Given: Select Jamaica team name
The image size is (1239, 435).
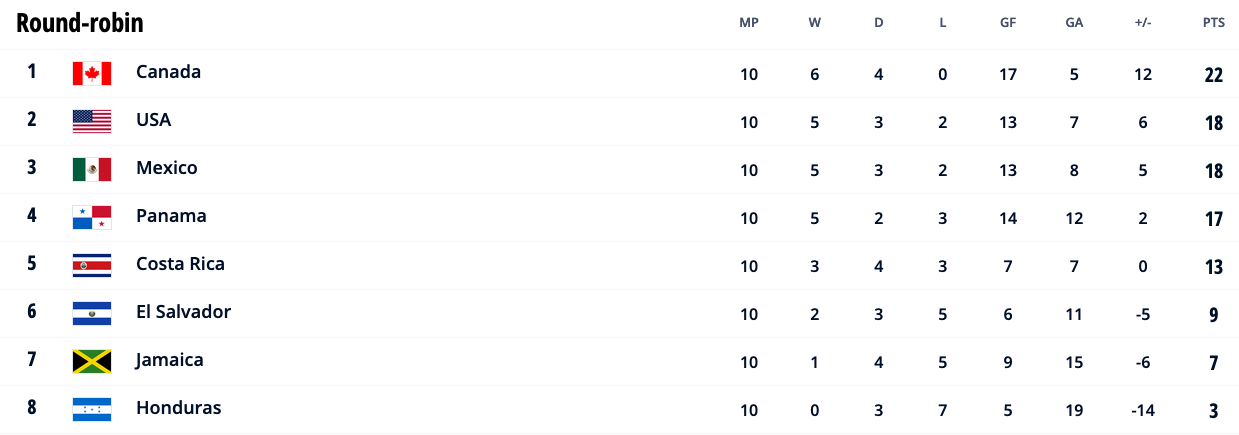Looking at the screenshot, I should coord(170,360).
